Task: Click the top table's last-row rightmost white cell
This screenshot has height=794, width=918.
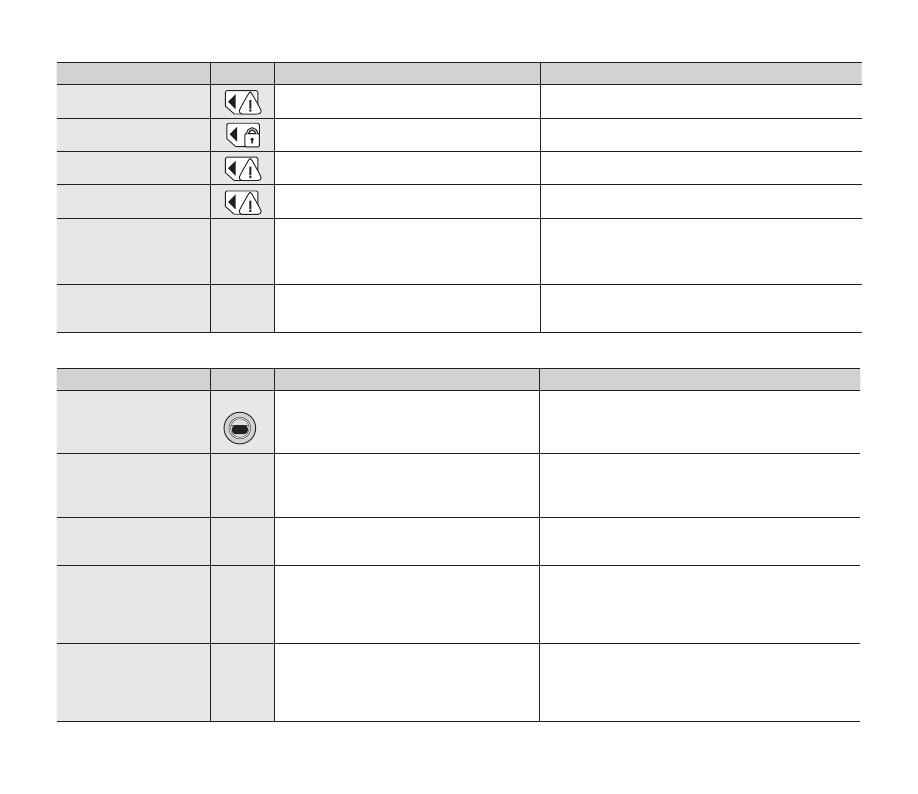Action: tap(700, 308)
